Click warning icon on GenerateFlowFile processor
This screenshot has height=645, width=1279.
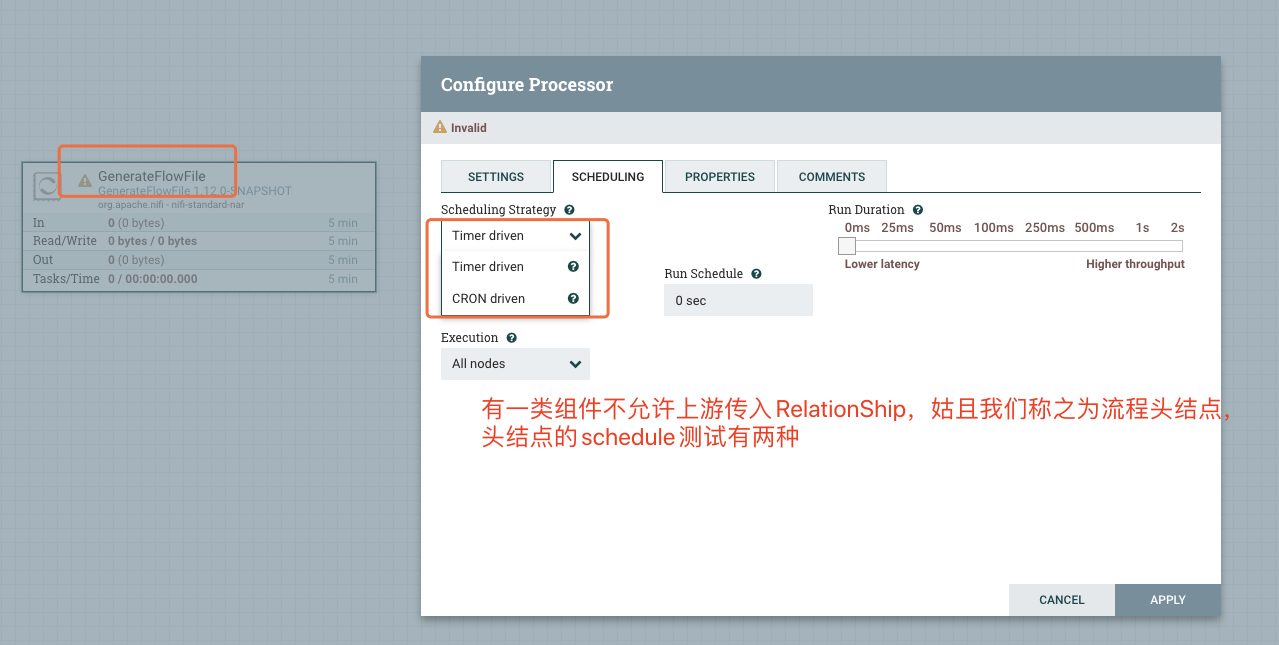tap(85, 181)
